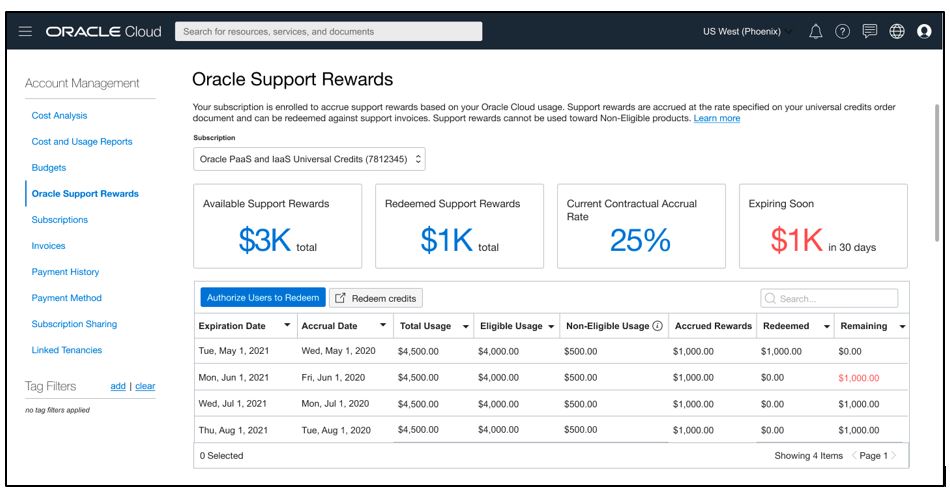The width and height of the screenshot is (950, 493).
Task: Focus the table Search field
Action: tap(829, 299)
